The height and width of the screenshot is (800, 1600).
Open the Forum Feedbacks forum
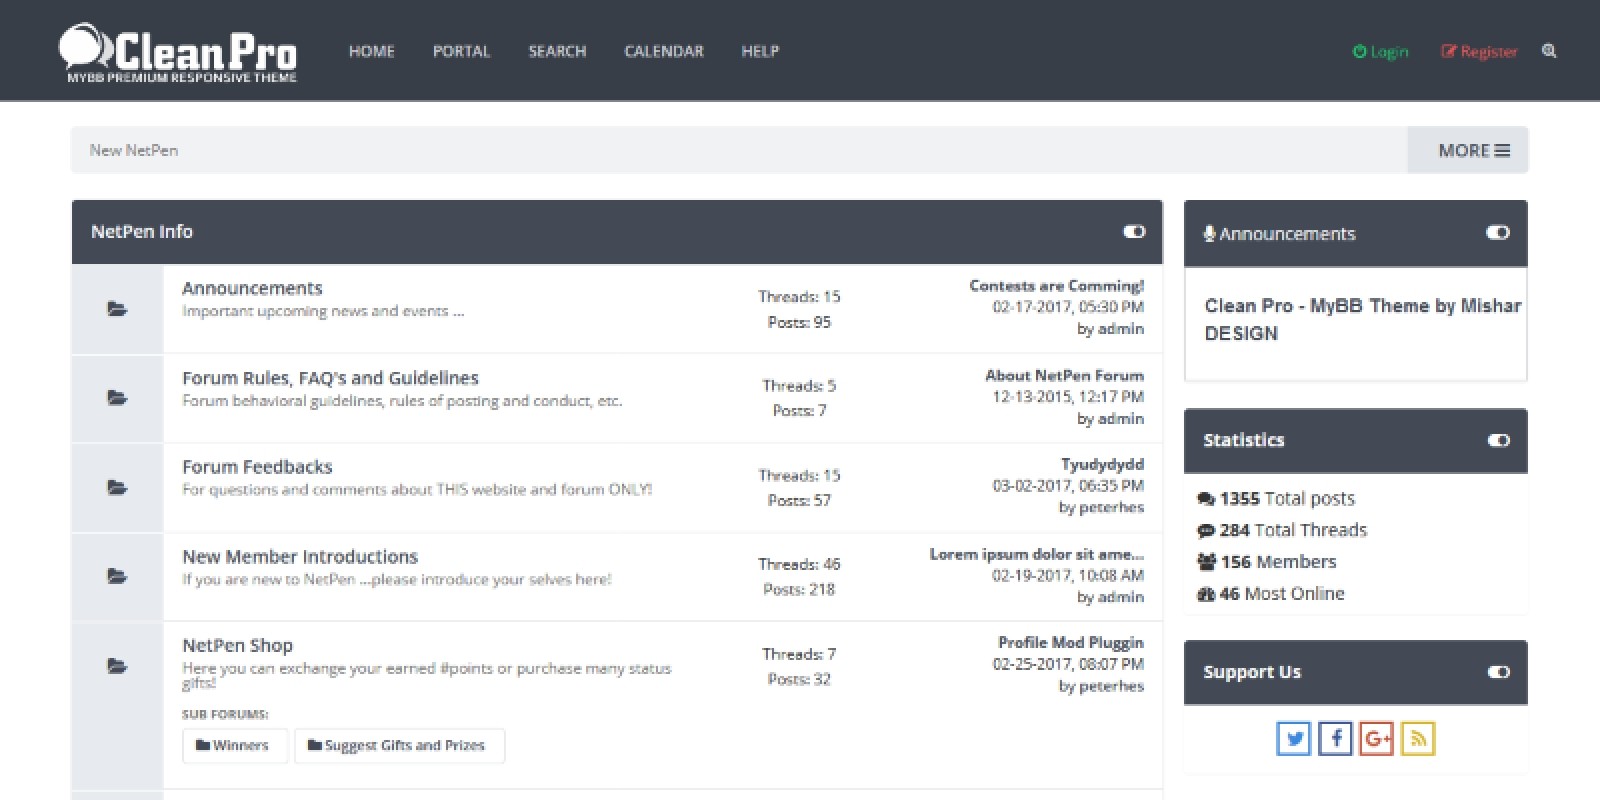coord(257,467)
